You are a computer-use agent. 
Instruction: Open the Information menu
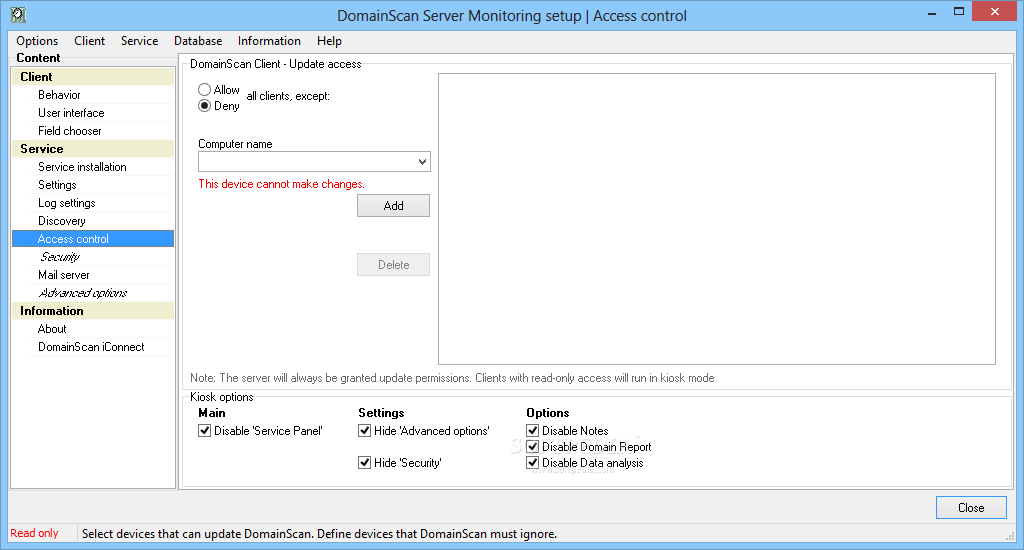[x=269, y=40]
